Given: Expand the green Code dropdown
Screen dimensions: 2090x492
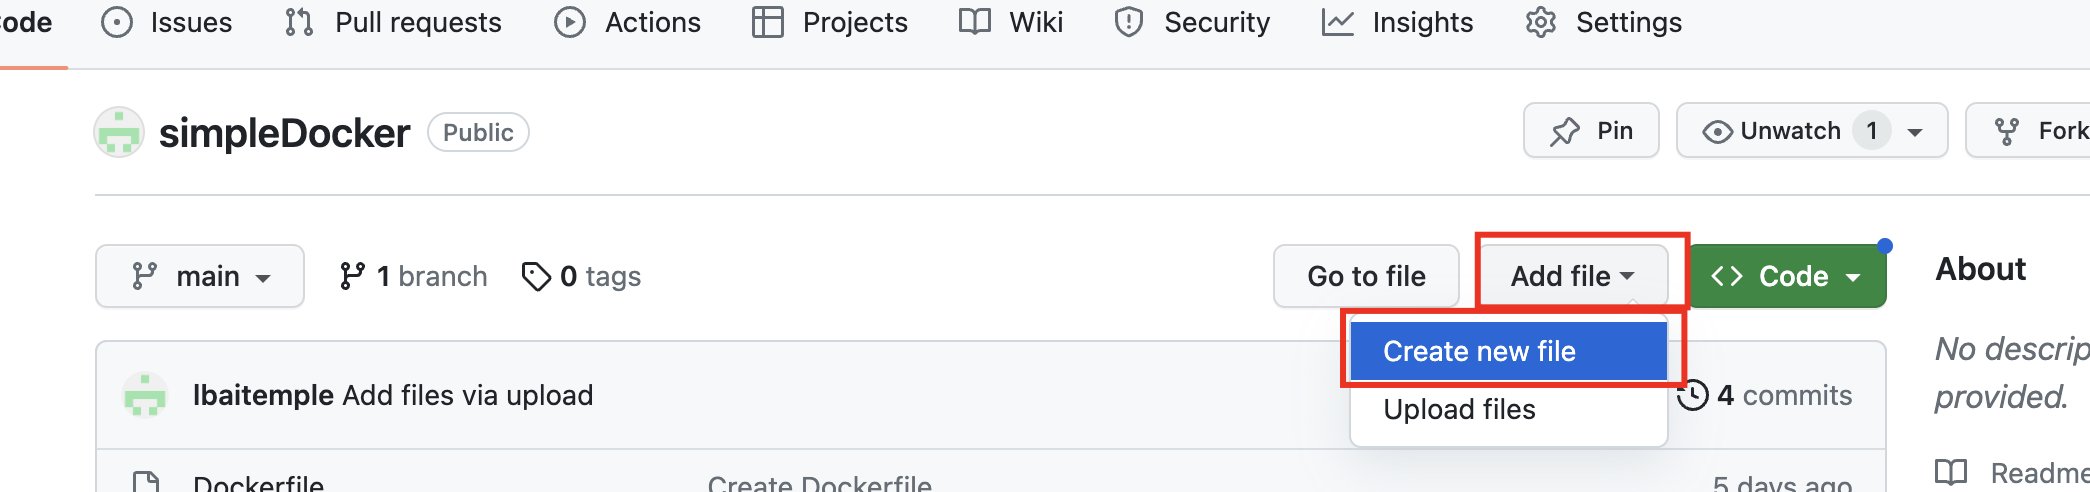Looking at the screenshot, I should [1786, 276].
